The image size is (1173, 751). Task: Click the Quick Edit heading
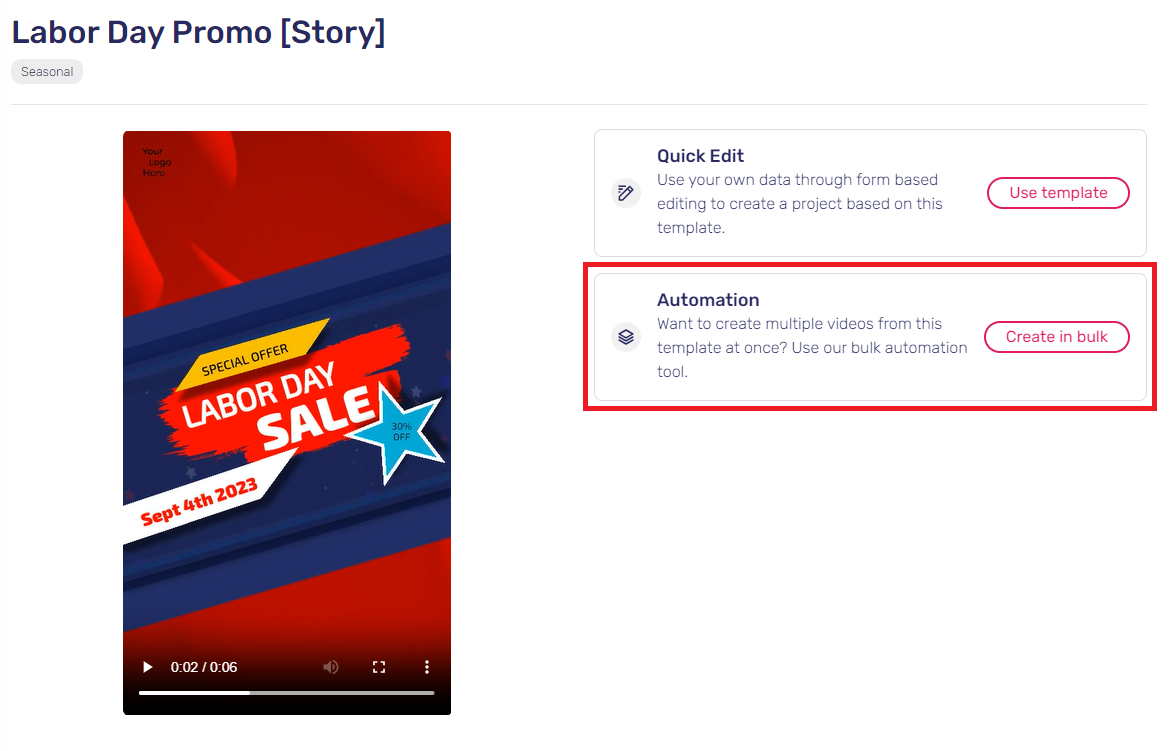(700, 156)
